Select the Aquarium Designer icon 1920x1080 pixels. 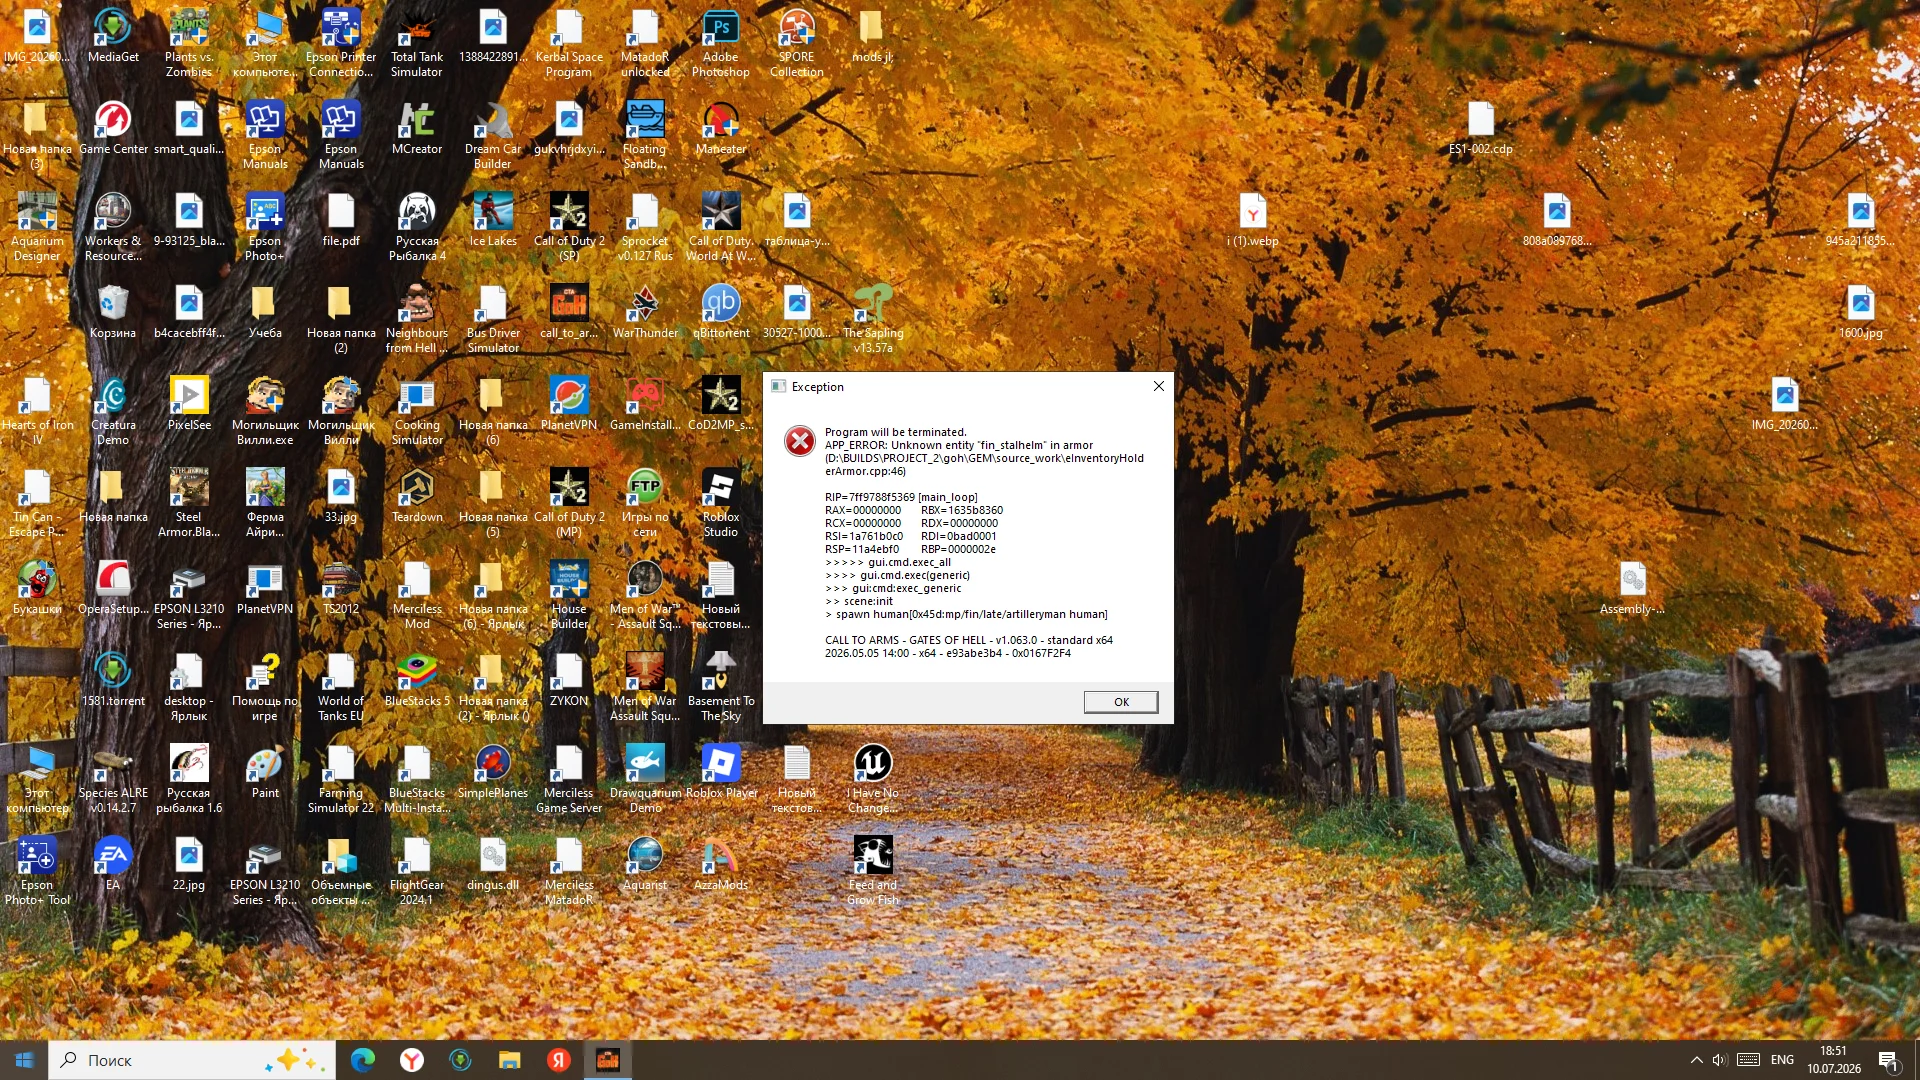point(37,227)
